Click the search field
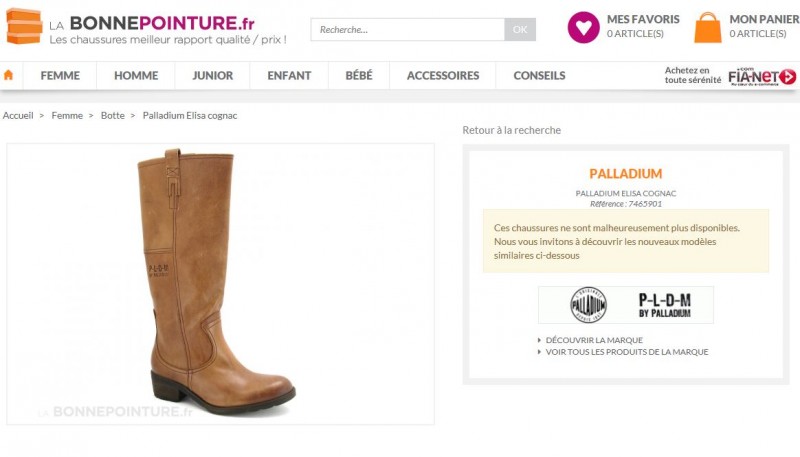Screen dimensions: 800x457 pyautogui.click(x=408, y=30)
